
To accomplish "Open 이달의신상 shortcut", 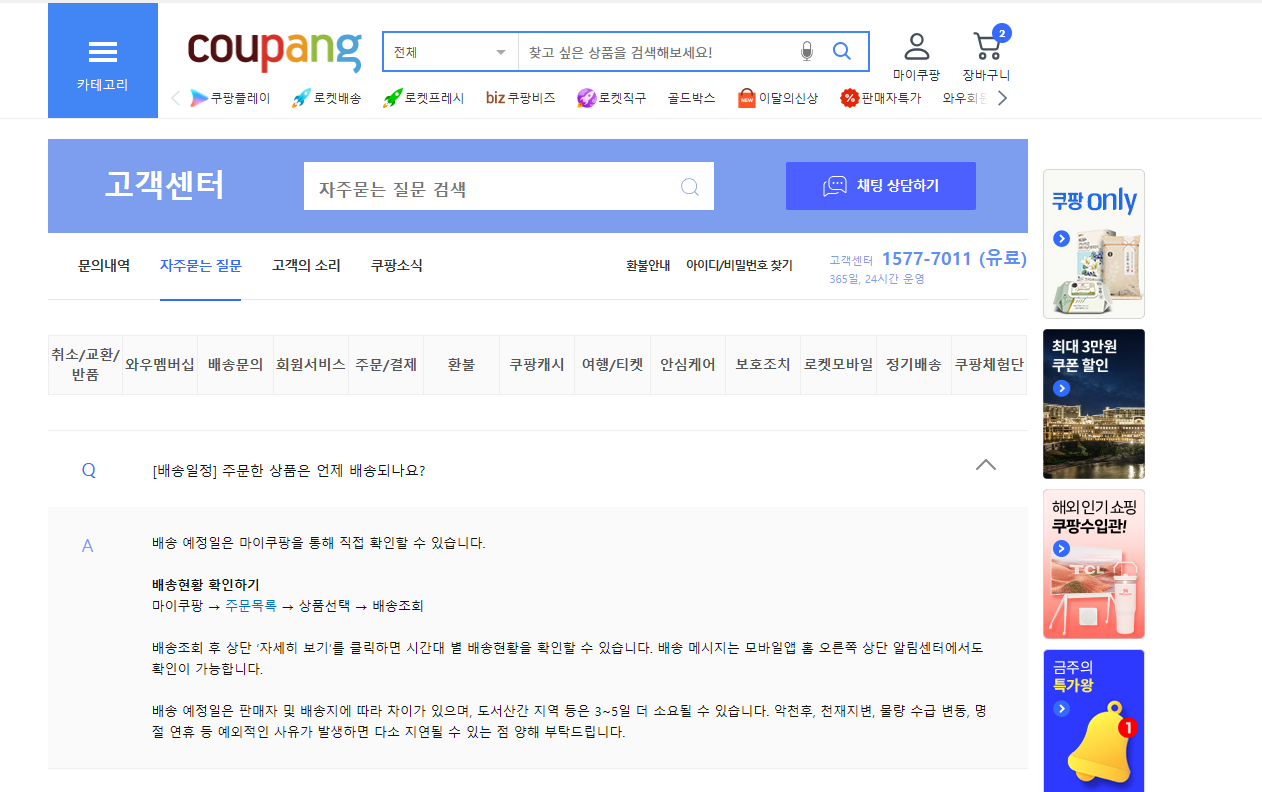I will (778, 98).
